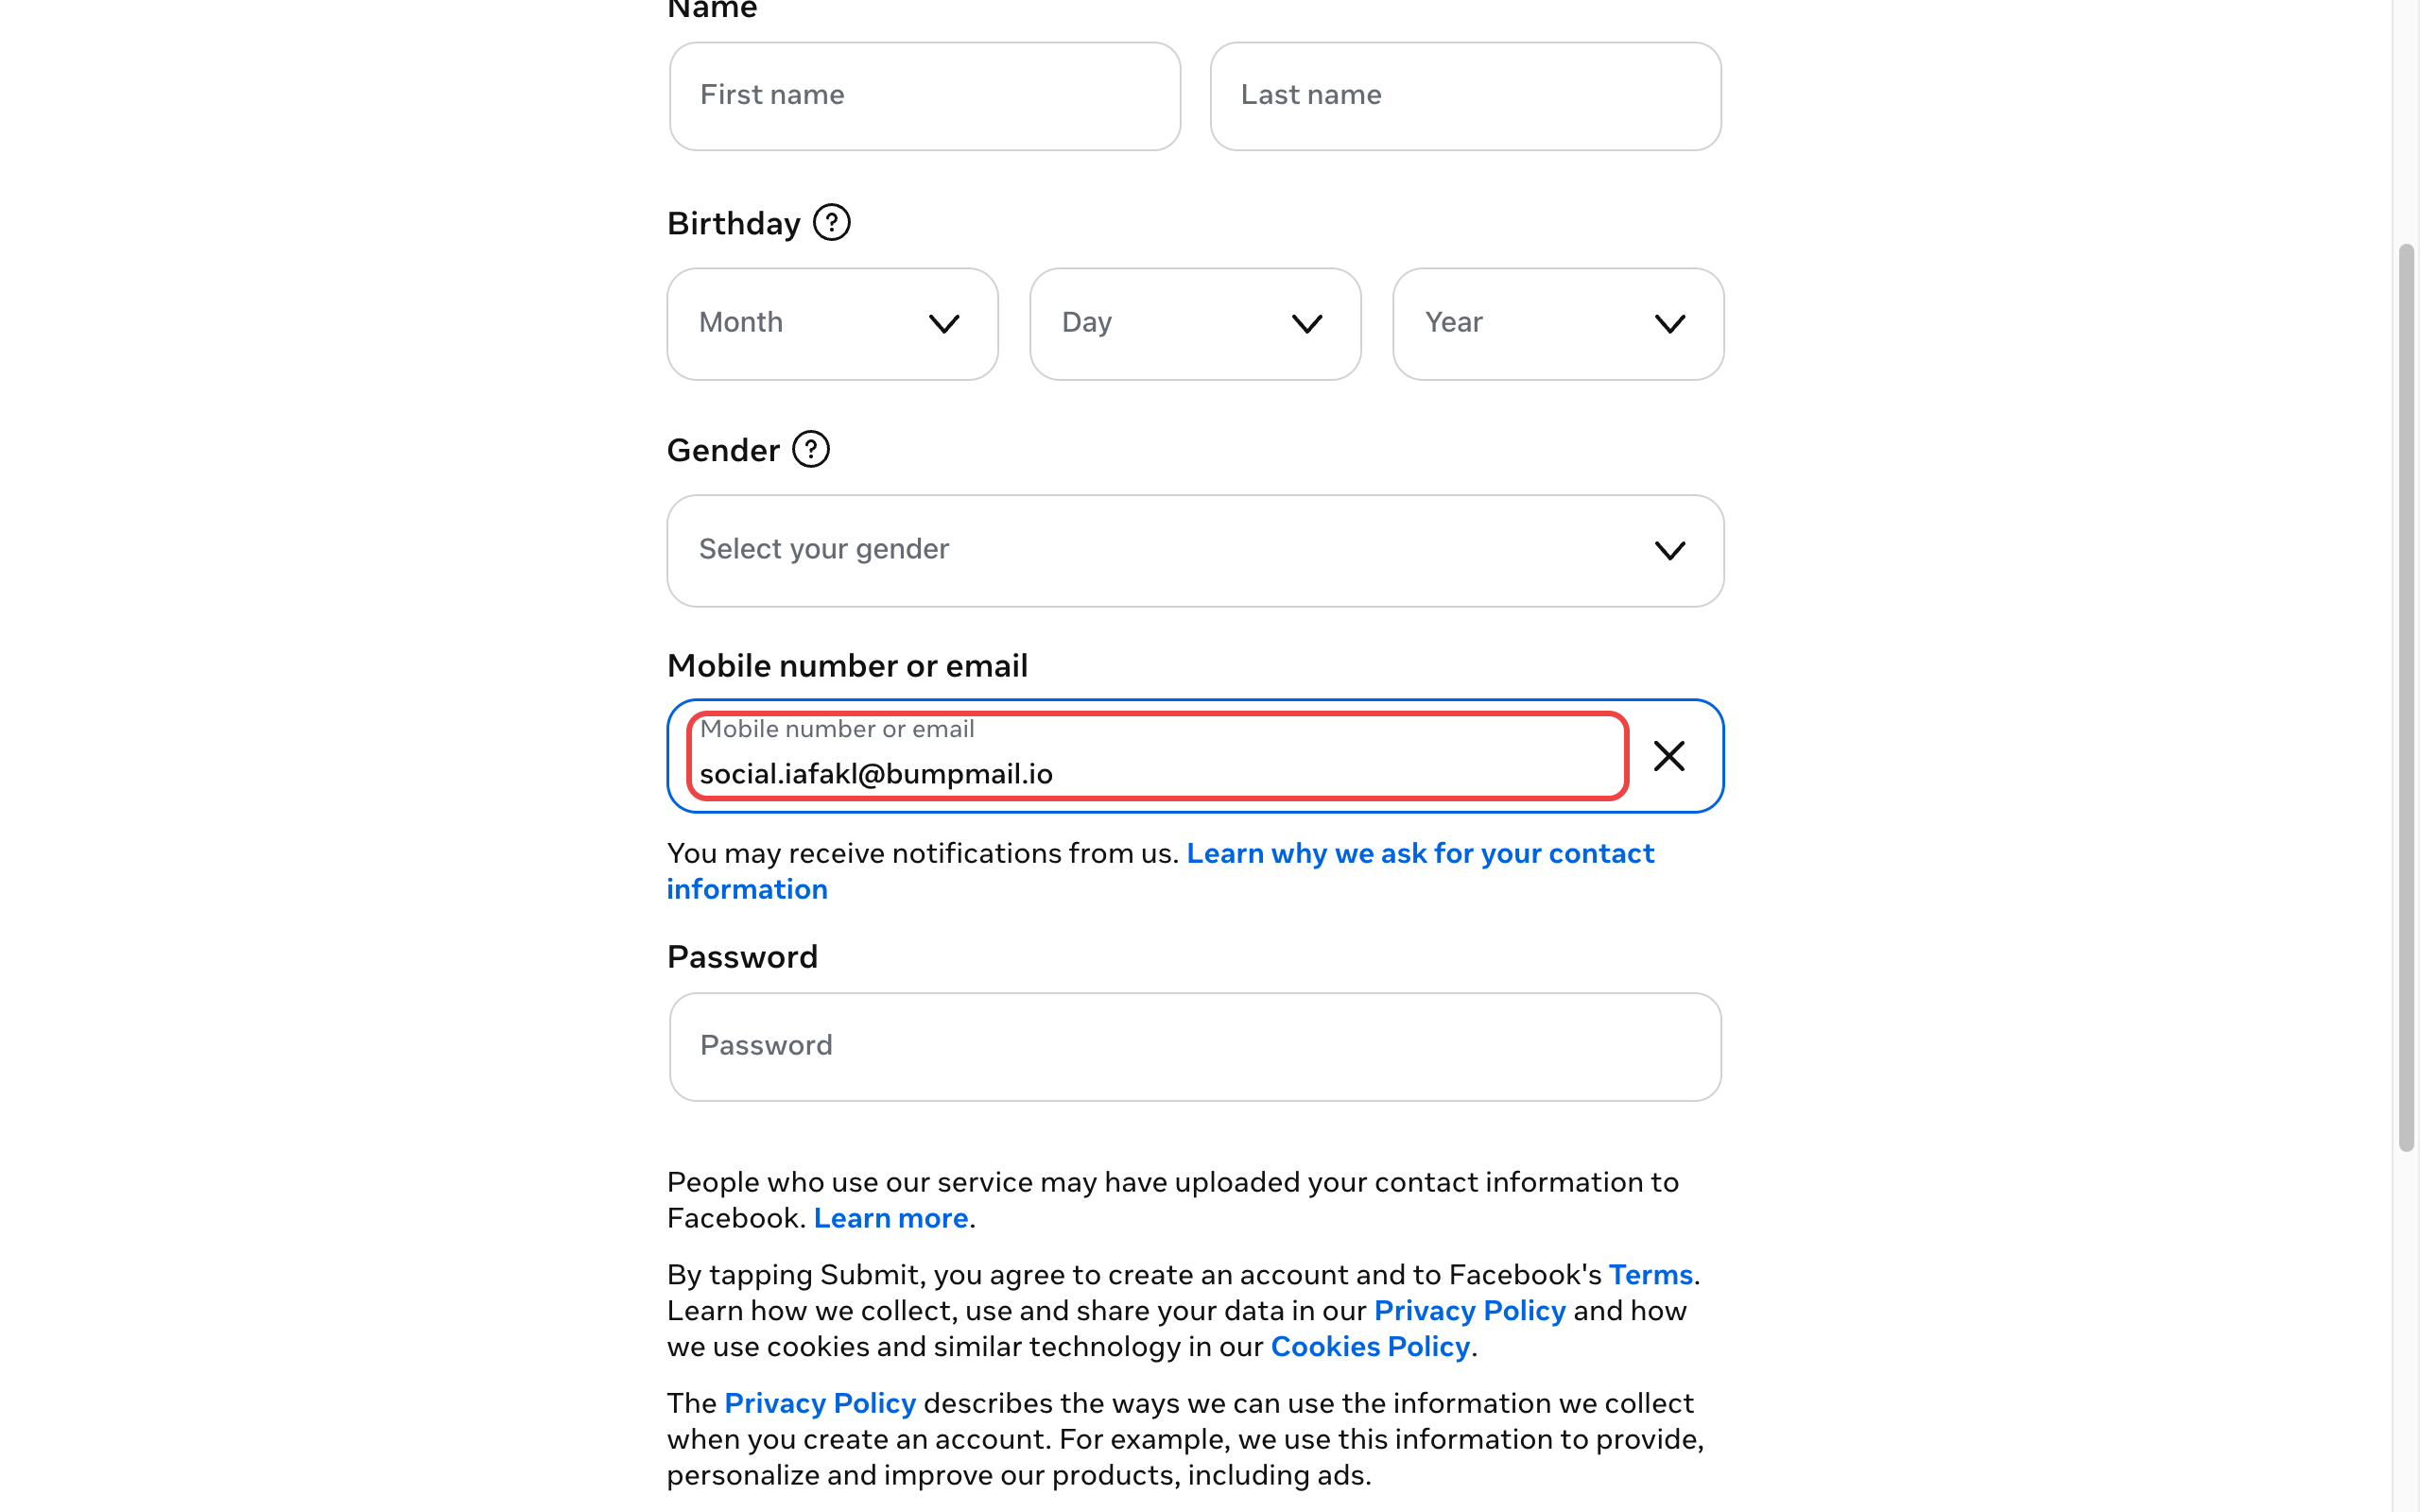Clear the email field with the X icon
The width and height of the screenshot is (2420, 1512).
1669,756
